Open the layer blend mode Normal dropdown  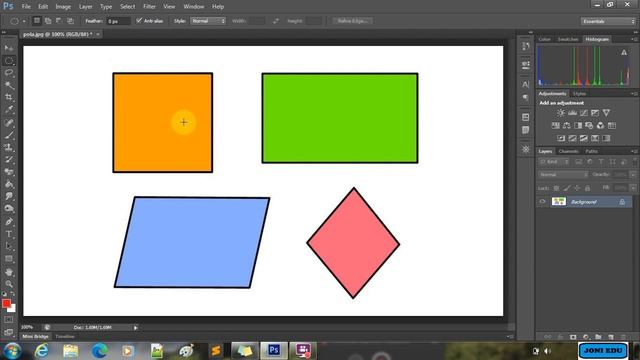point(563,175)
